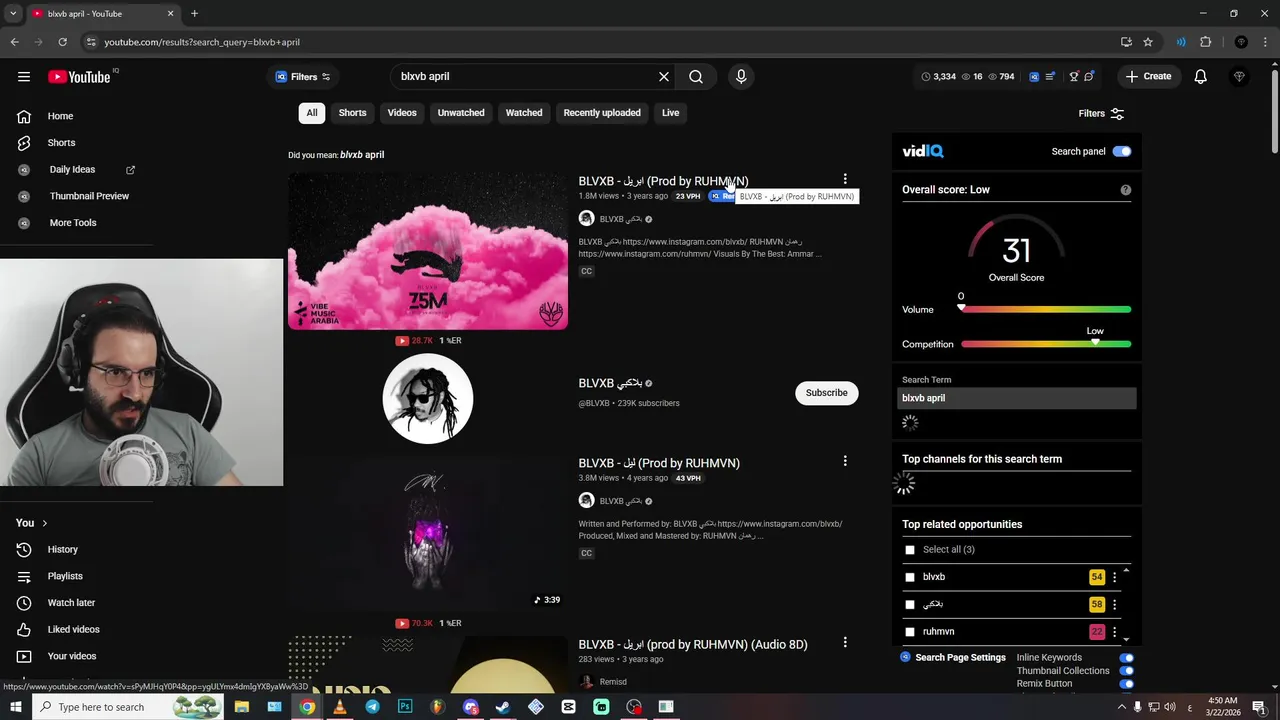
Task: Open the vidIQ trophy icon
Action: coord(1074,76)
